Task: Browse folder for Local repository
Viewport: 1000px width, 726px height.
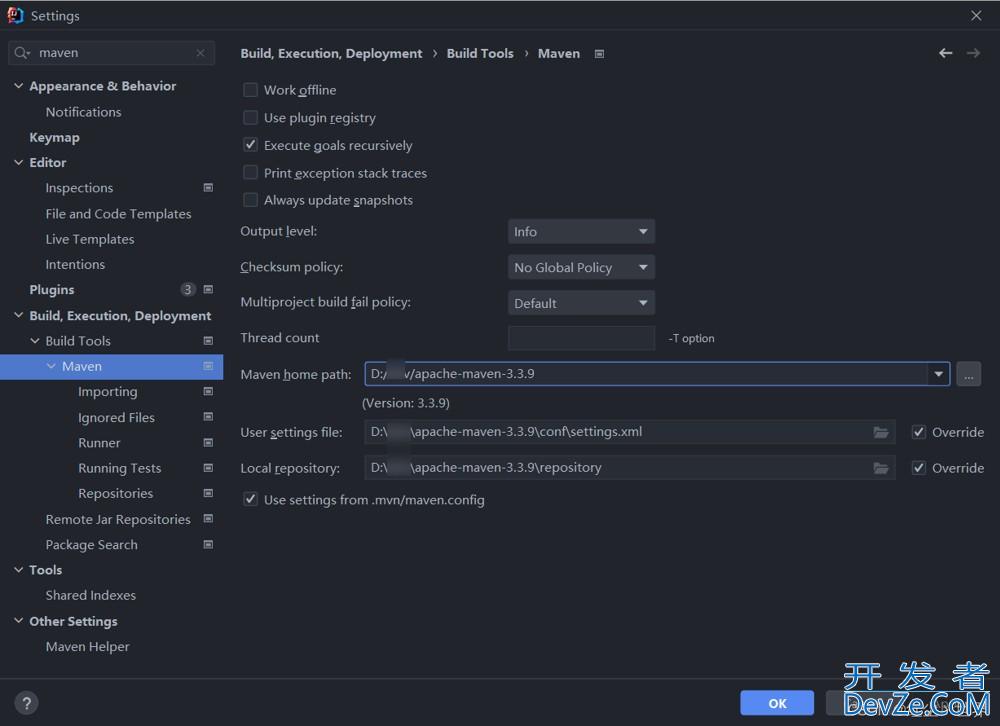Action: click(881, 468)
